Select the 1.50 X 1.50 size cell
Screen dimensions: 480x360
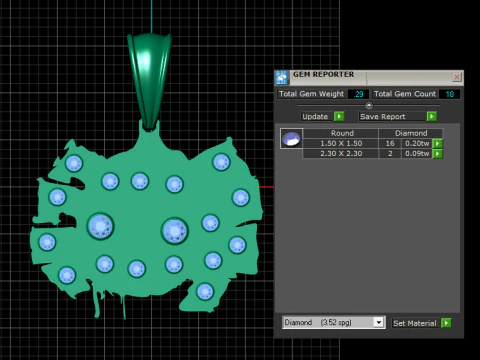click(341, 144)
